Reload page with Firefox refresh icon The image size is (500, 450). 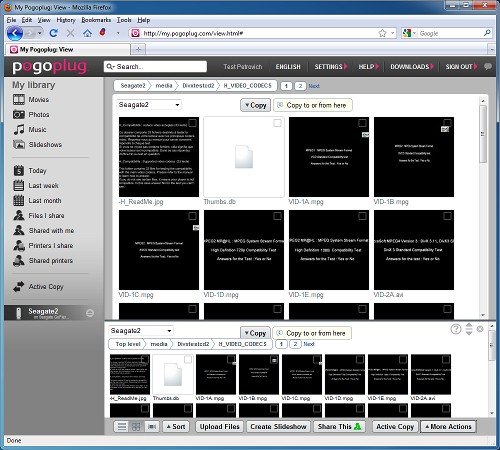pyautogui.click(x=53, y=33)
